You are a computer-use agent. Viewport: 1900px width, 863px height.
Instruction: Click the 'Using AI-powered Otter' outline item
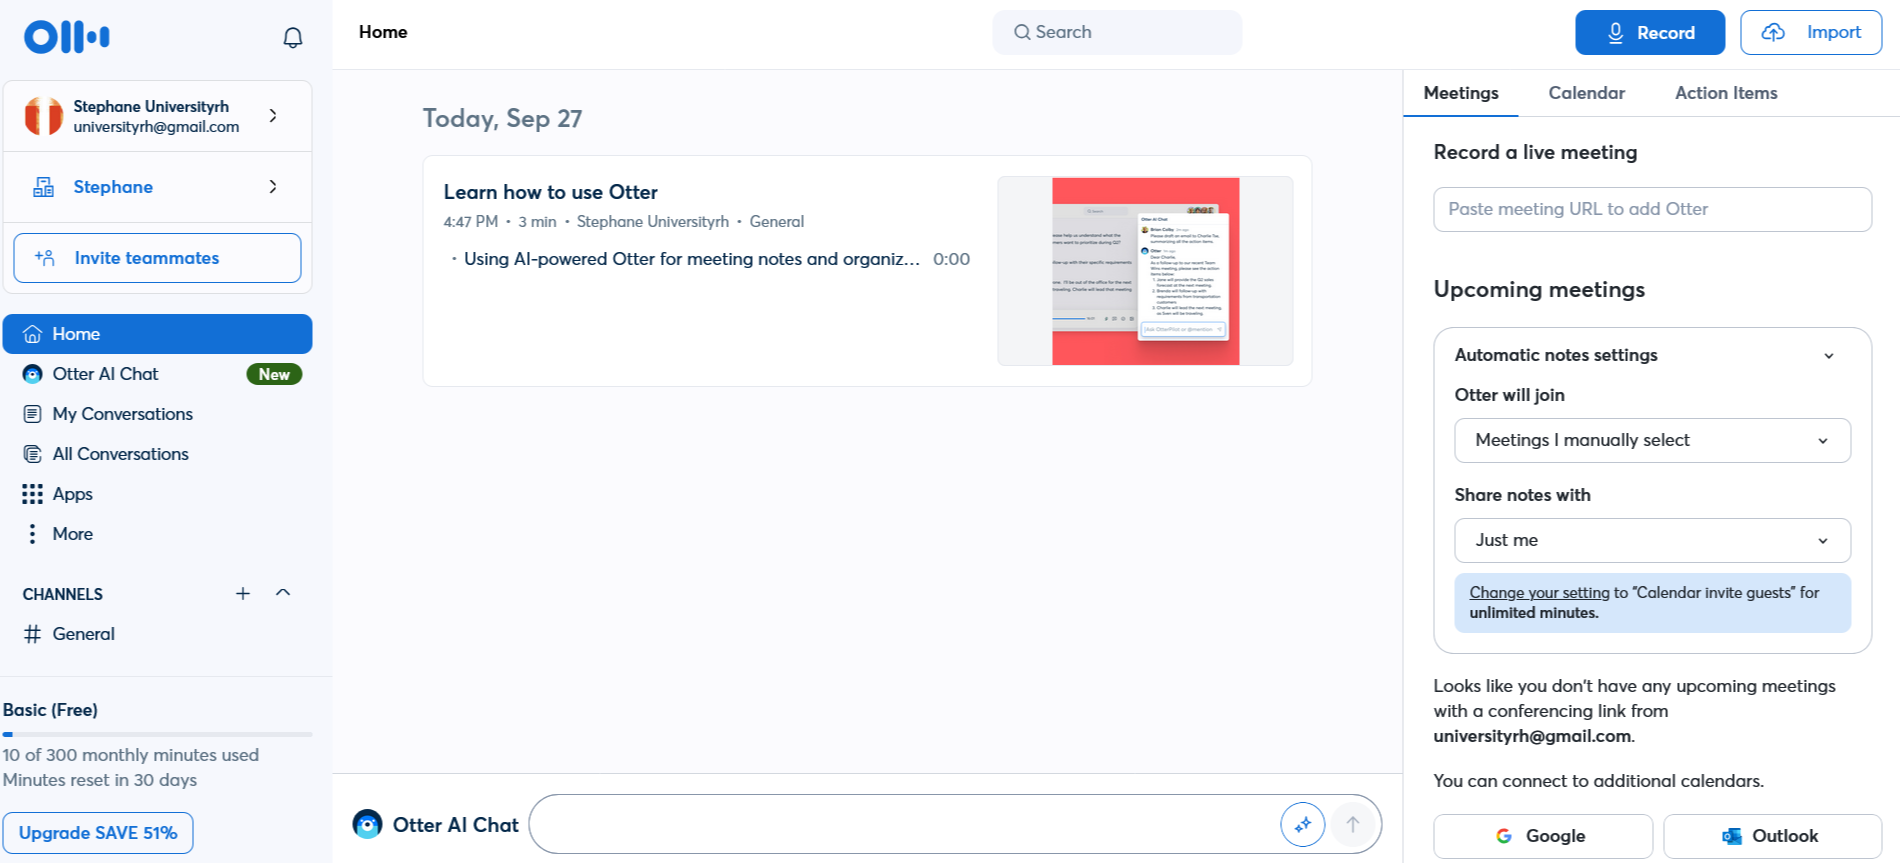click(692, 259)
